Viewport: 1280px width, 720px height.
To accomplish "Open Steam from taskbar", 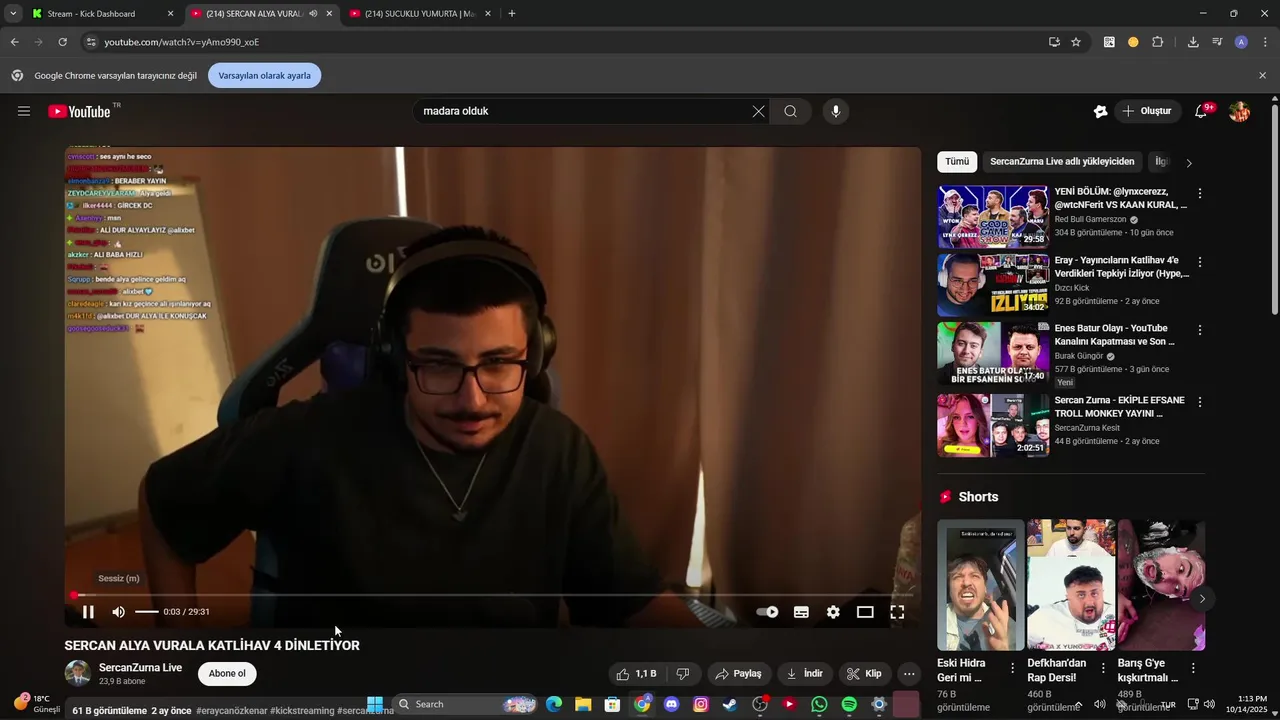I will pyautogui.click(x=730, y=704).
